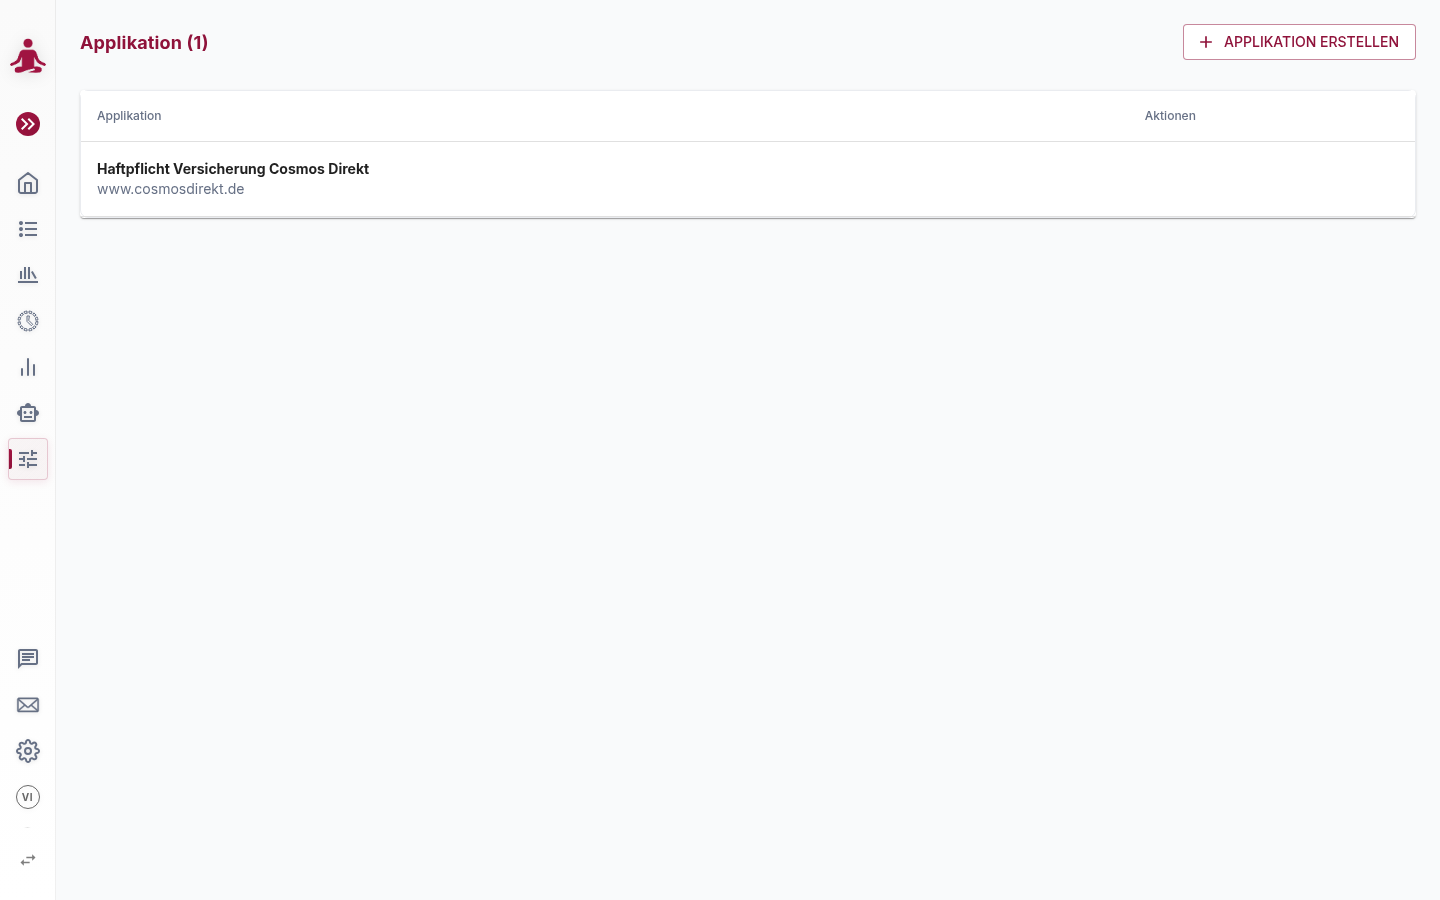
Task: Click the www.cosmosdirekt.de URL text
Action: 171,189
